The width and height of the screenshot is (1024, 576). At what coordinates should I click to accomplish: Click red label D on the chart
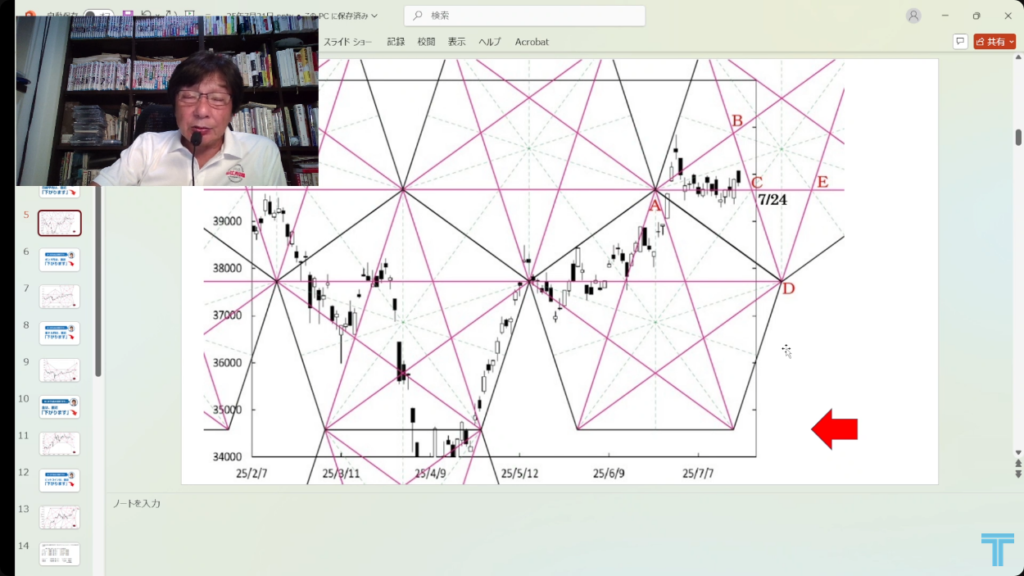(x=789, y=289)
